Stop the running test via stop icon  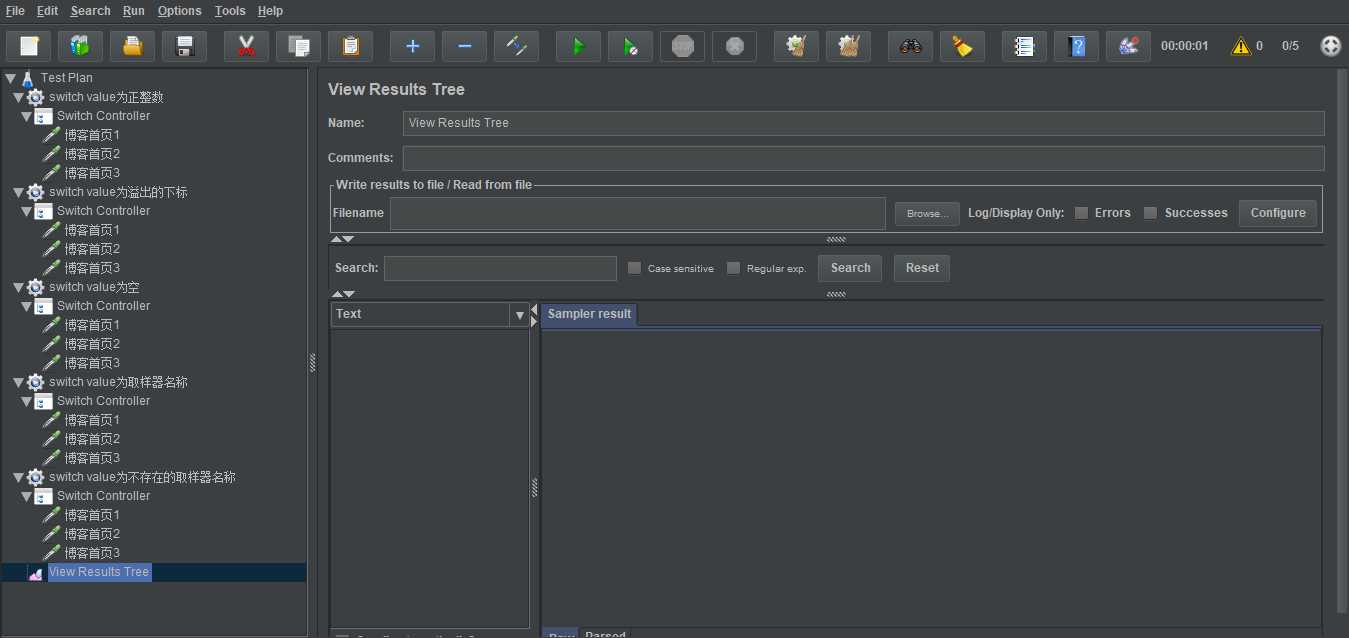pos(682,46)
